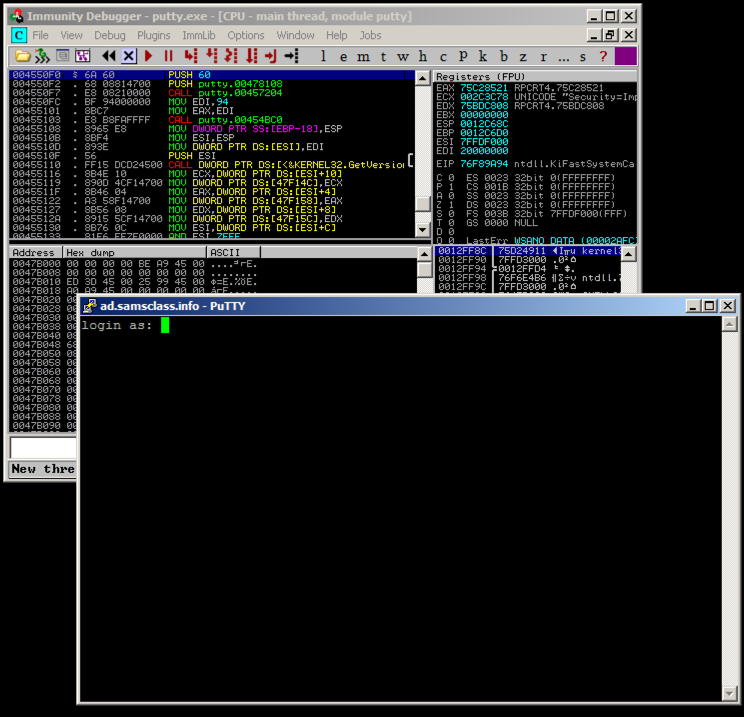Open the Options menu

coord(245,36)
